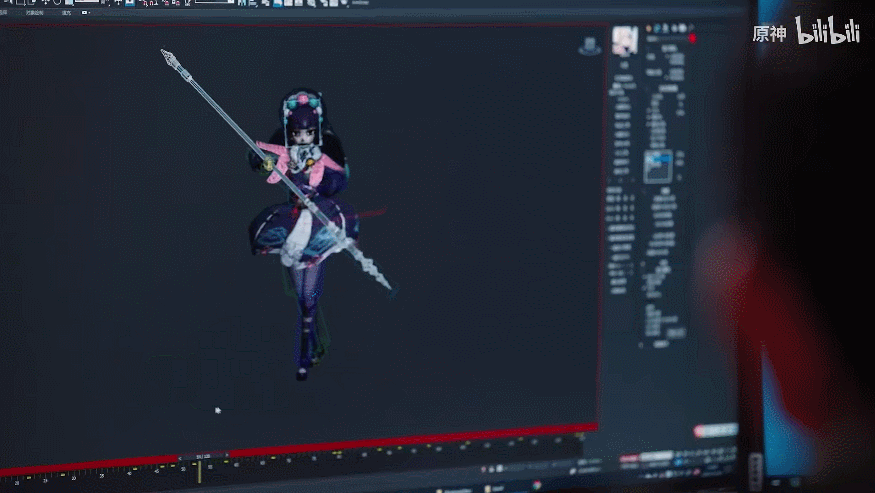The width and height of the screenshot is (875, 493).
Task: Click the time slider's left arrow to step back
Action: [x=180, y=458]
